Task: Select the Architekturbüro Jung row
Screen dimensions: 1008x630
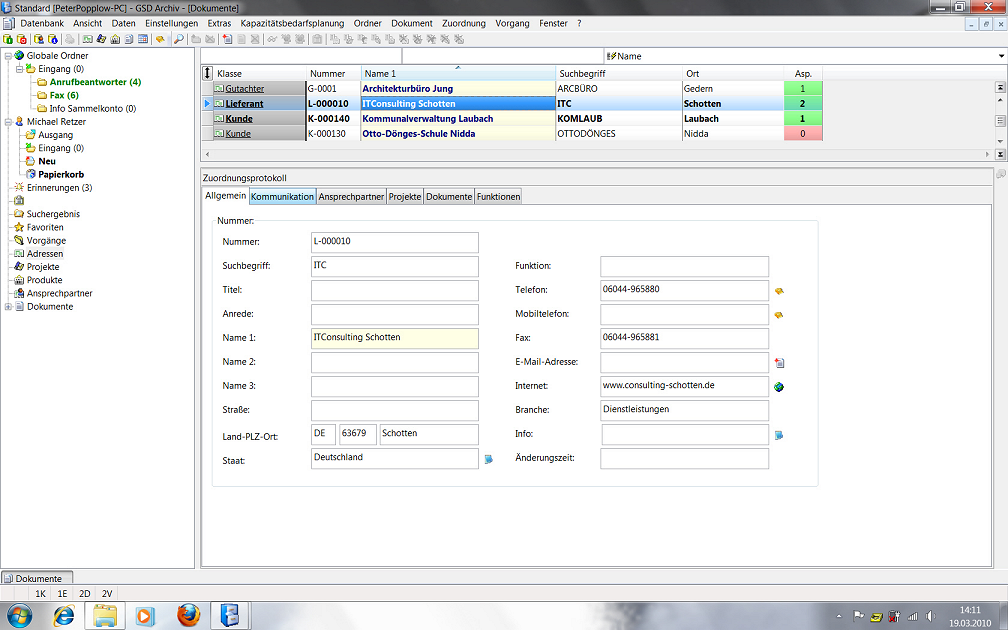Action: [512, 89]
